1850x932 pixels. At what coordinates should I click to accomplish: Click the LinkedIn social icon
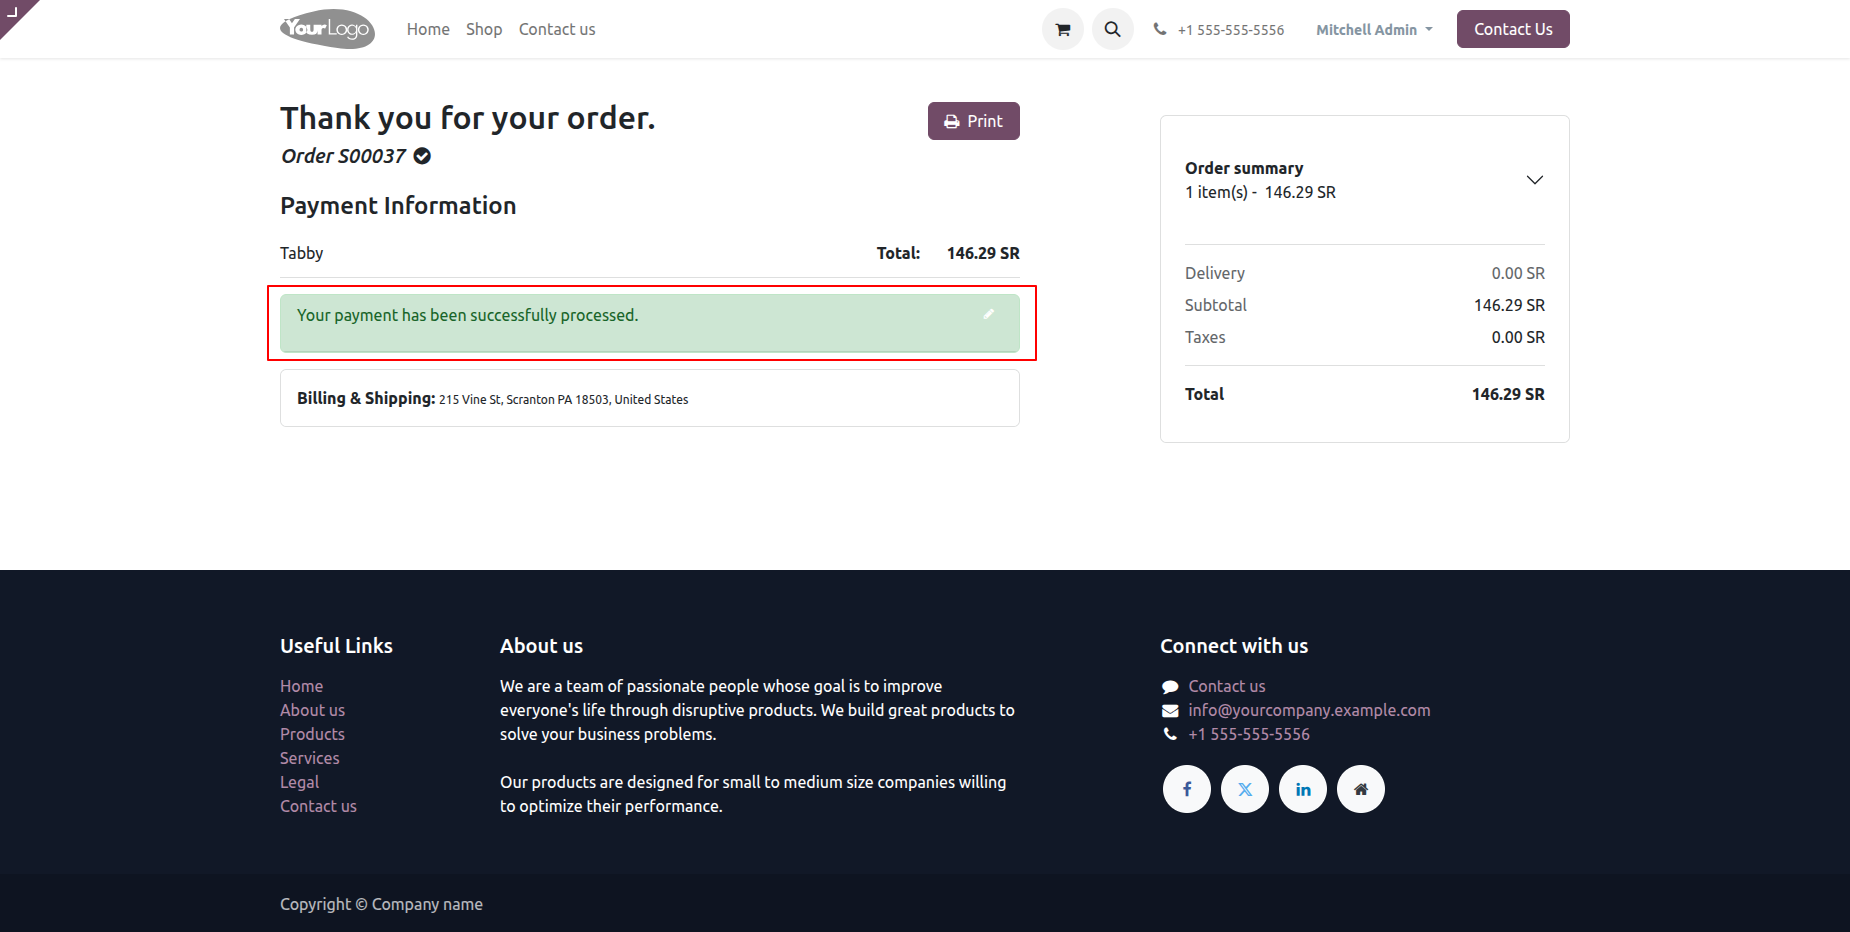(x=1303, y=789)
